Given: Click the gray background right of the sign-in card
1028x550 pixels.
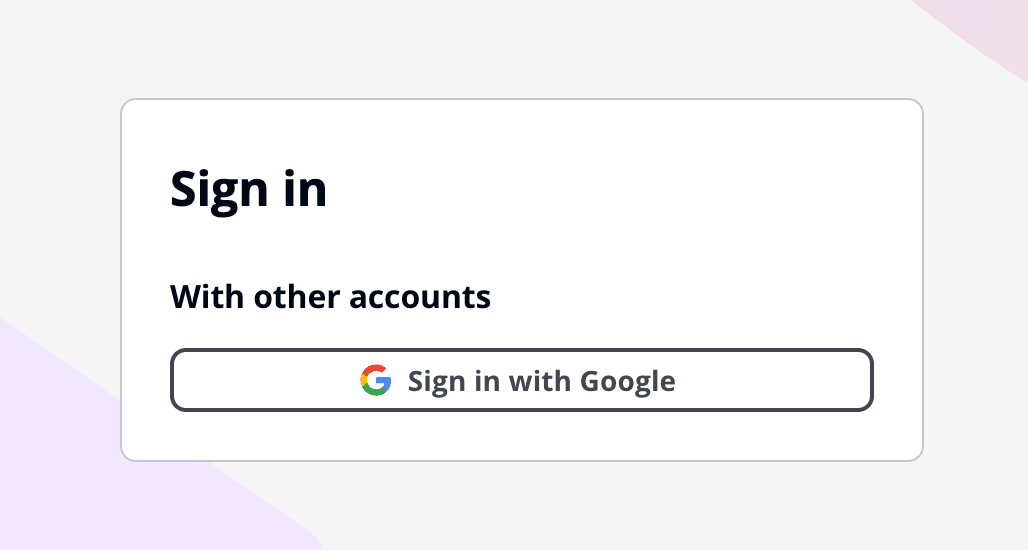Looking at the screenshot, I should (975, 280).
